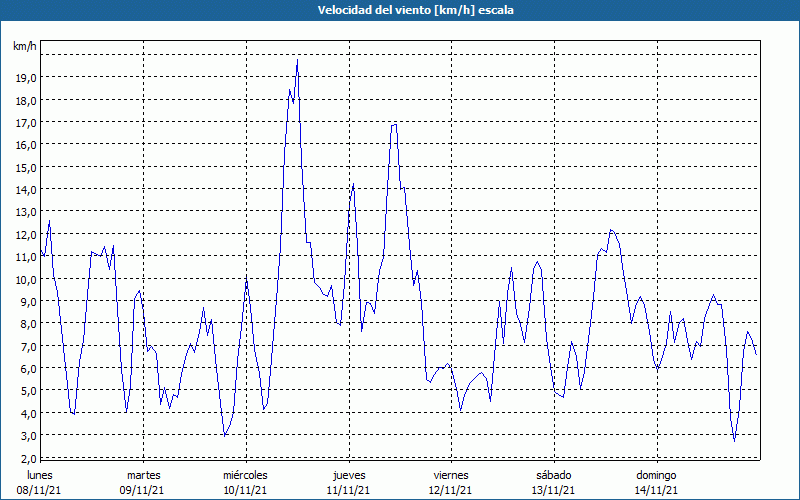Click the km/h axis unit label
Image resolution: width=800 pixels, height=500 pixels.
pos(25,46)
